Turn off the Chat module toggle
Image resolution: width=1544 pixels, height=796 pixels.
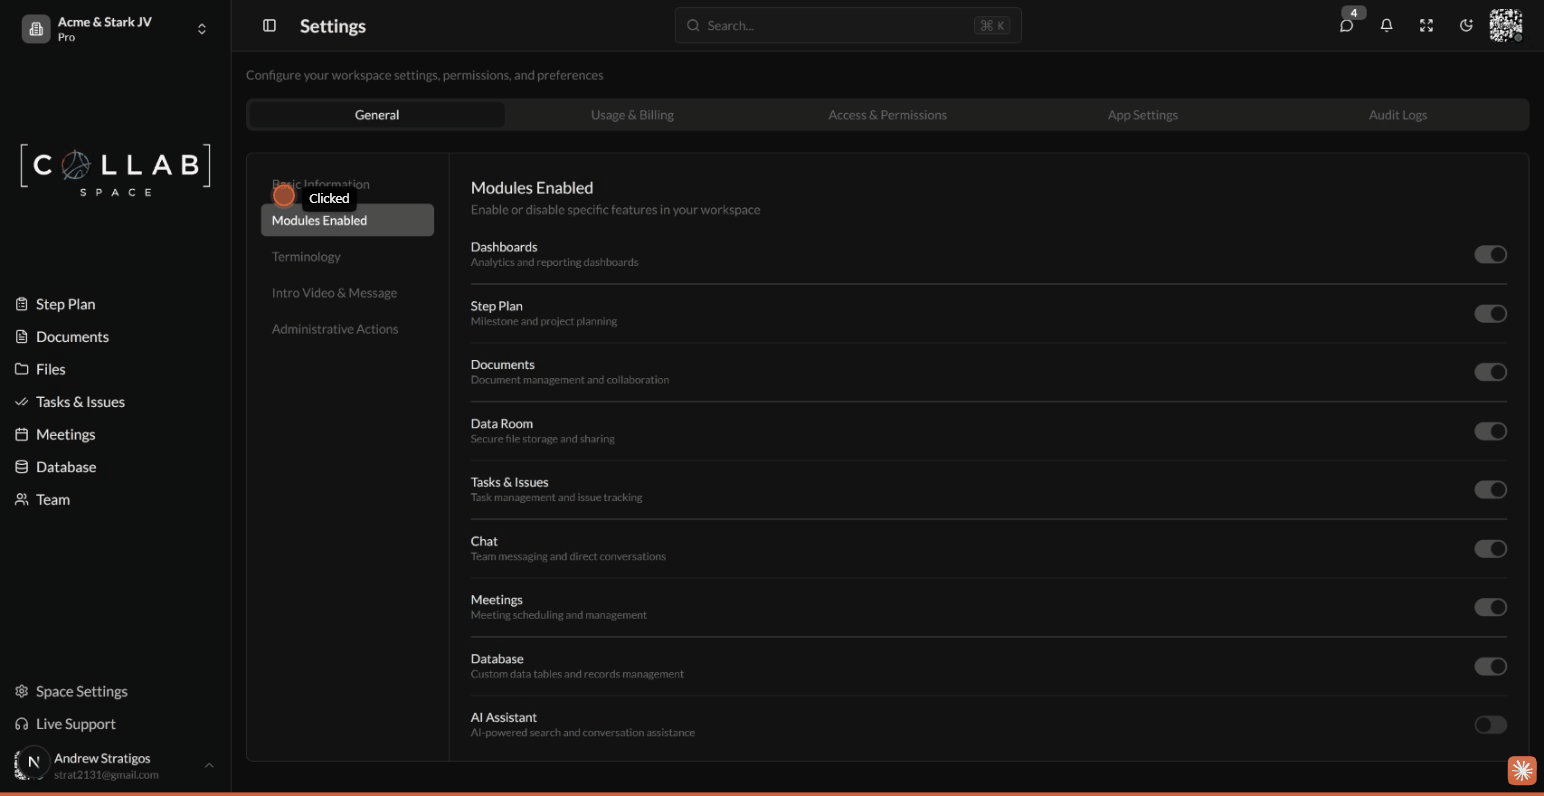pos(1490,548)
